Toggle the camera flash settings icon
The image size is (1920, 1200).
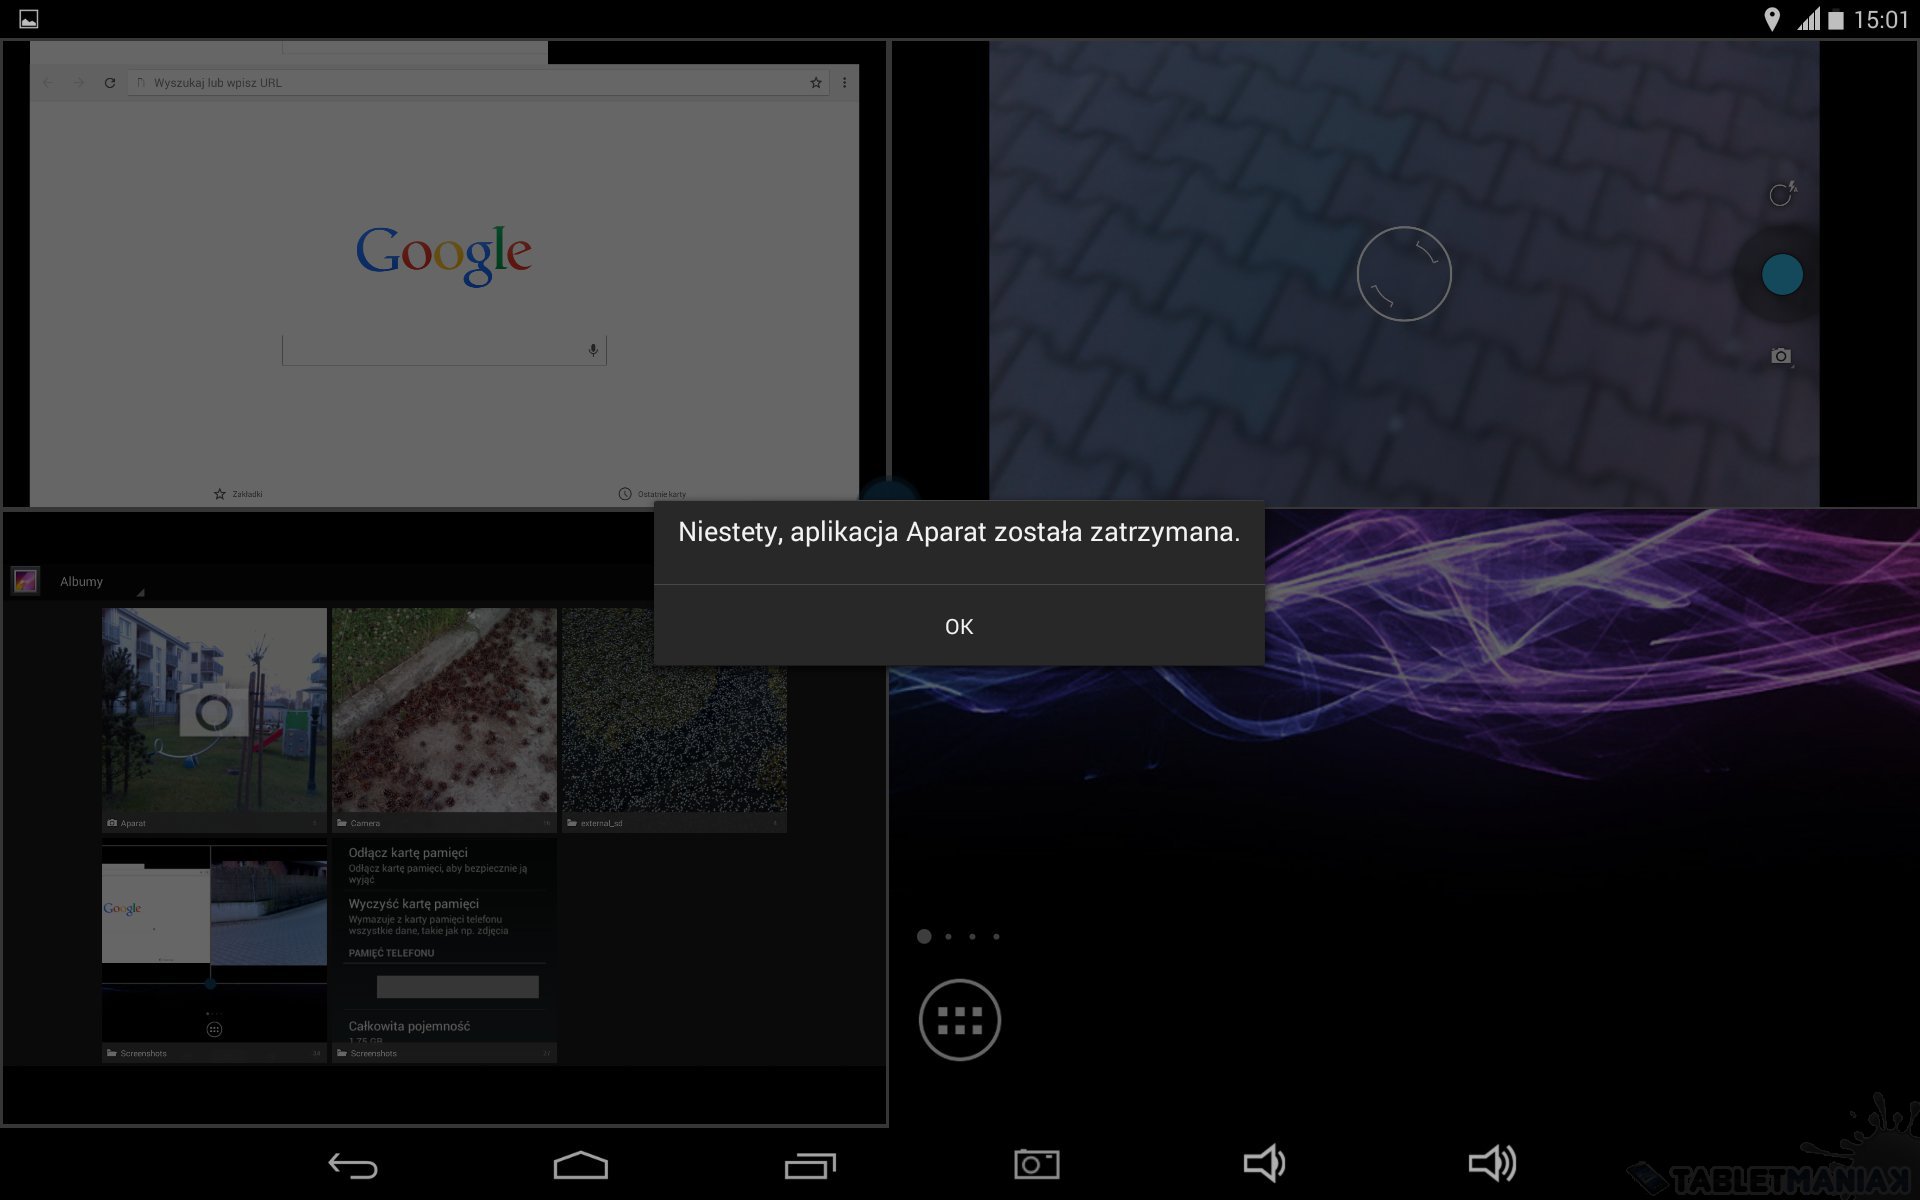coord(1781,194)
